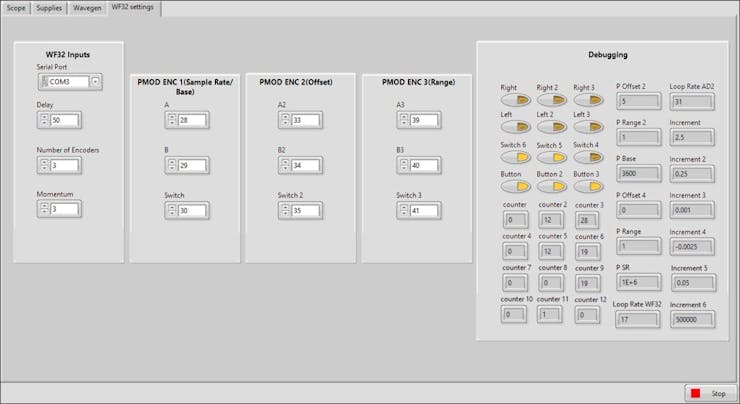Image resolution: width=740 pixels, height=404 pixels.
Task: Select the Wavegen tab
Action: [x=87, y=8]
